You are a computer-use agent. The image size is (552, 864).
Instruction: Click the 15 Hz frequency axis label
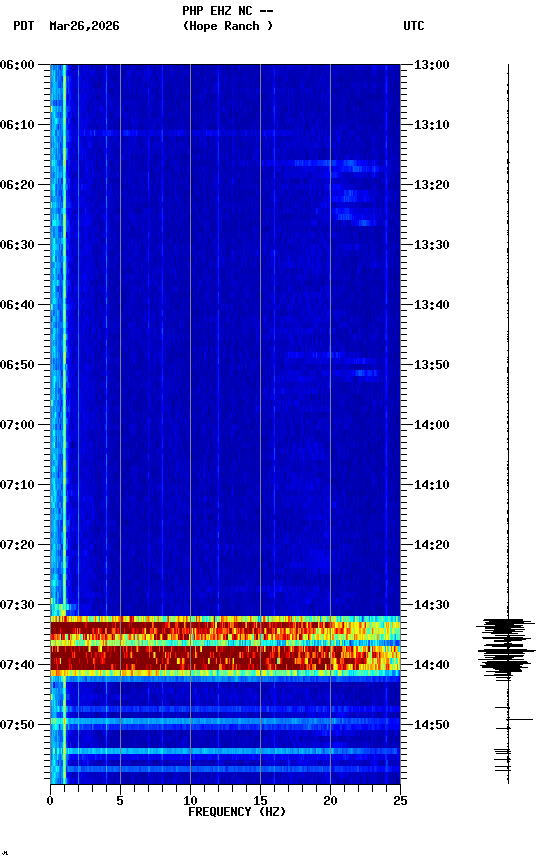260,801
